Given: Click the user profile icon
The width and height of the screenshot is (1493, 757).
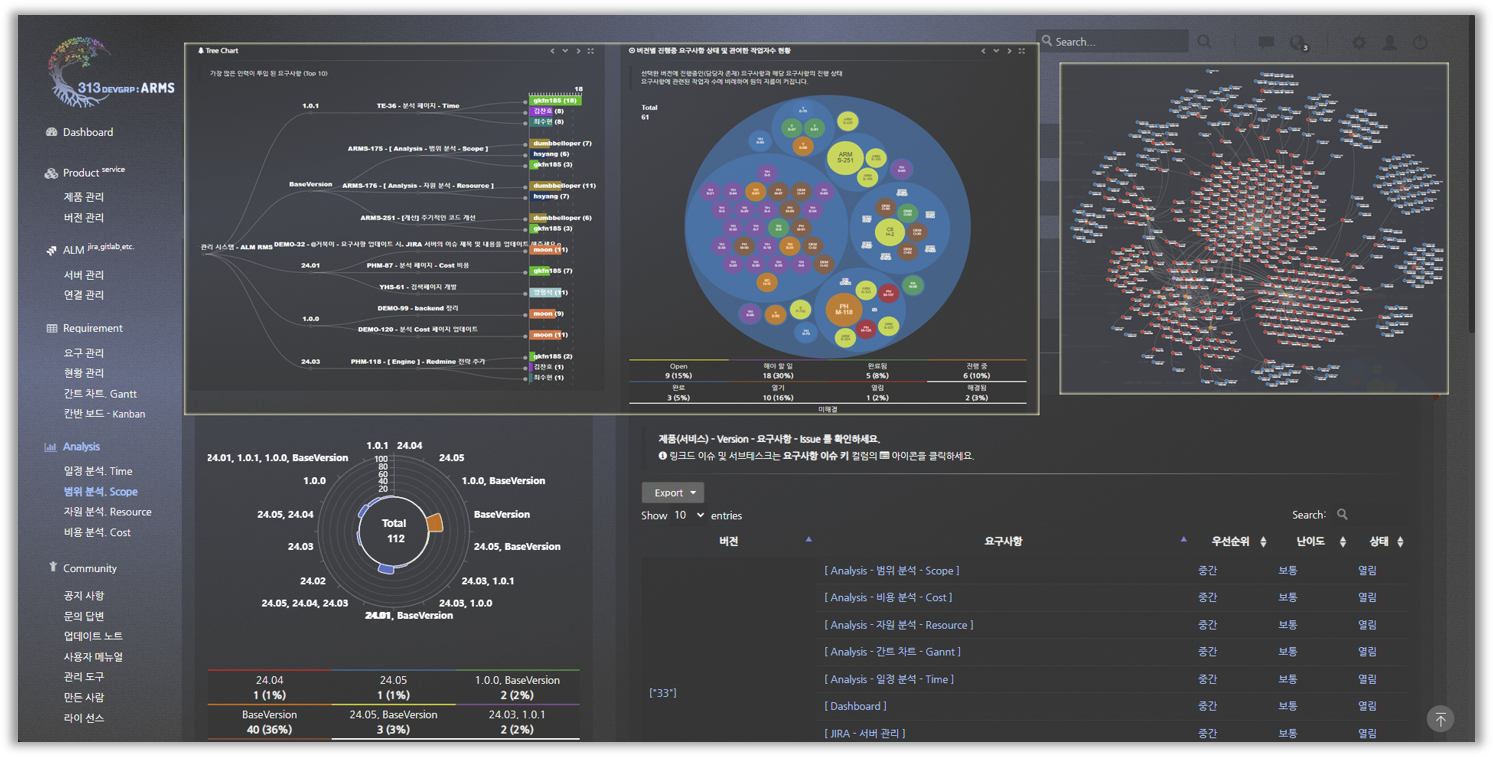Looking at the screenshot, I should 1390,43.
